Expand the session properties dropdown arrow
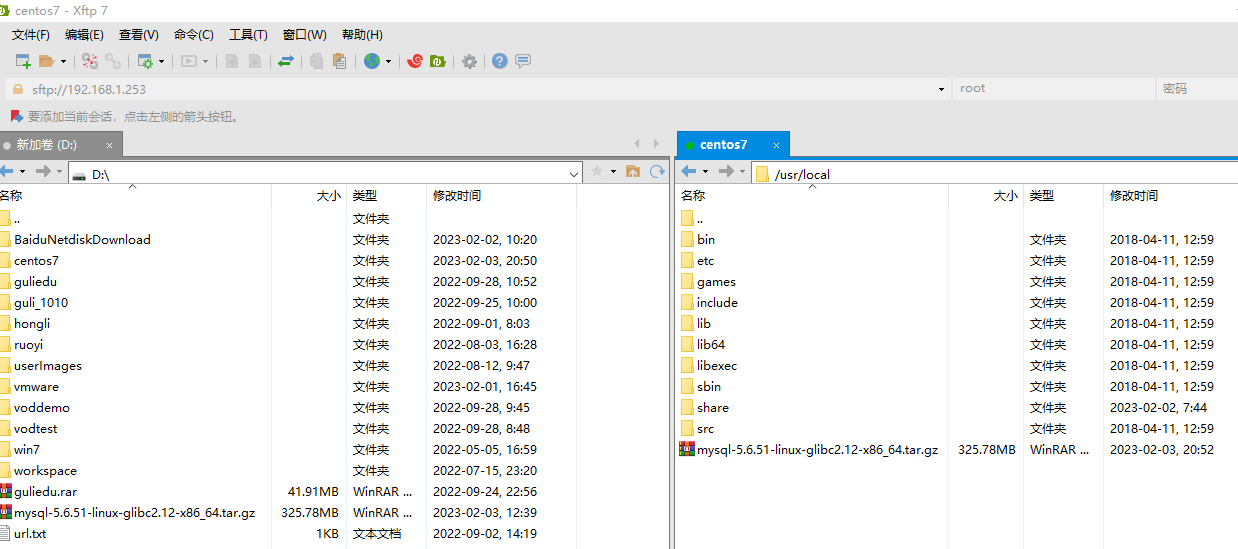The image size is (1238, 549). [161, 61]
